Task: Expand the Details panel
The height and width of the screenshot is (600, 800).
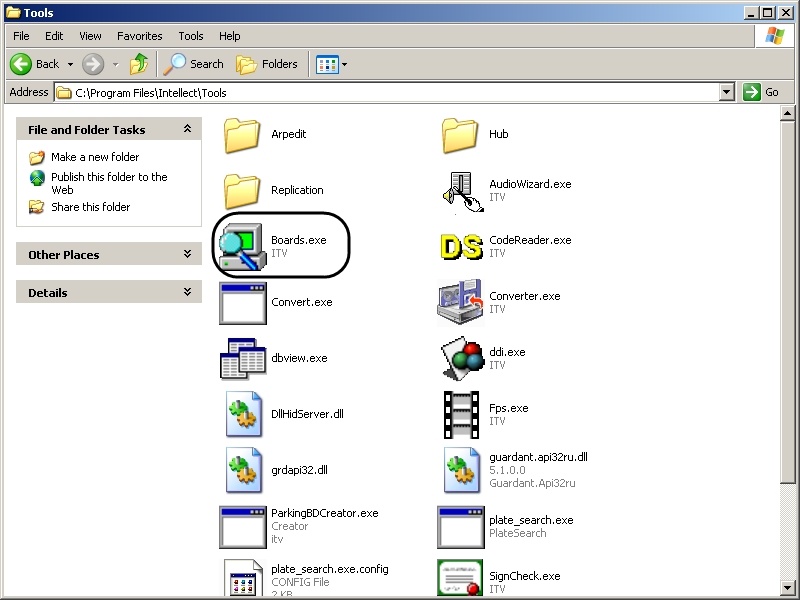Action: pyautogui.click(x=187, y=292)
